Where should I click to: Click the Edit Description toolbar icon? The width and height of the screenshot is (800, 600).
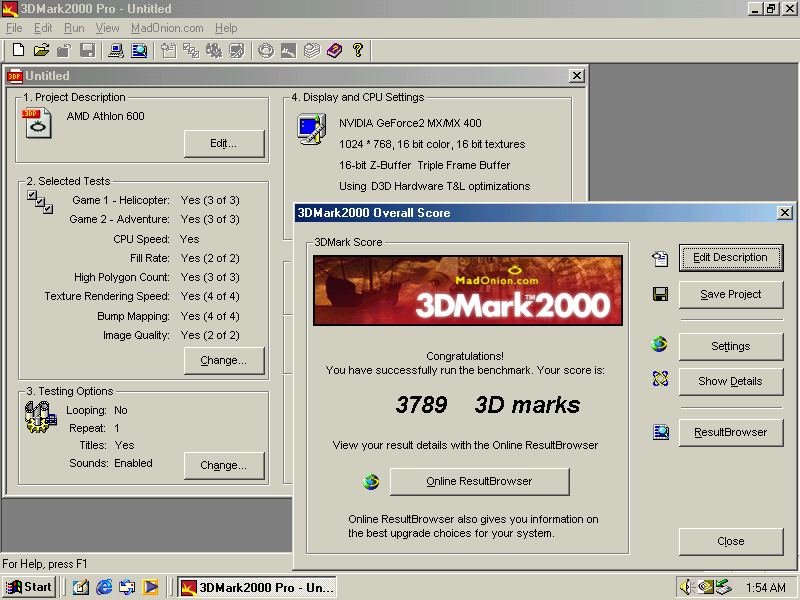click(x=168, y=50)
